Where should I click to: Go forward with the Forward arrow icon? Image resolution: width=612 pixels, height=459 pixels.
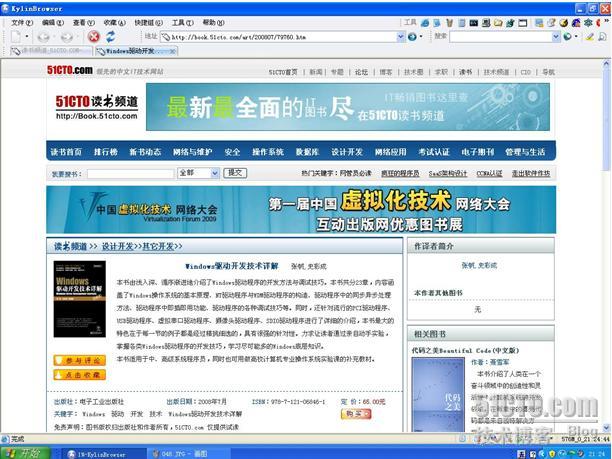pyautogui.click(x=67, y=37)
